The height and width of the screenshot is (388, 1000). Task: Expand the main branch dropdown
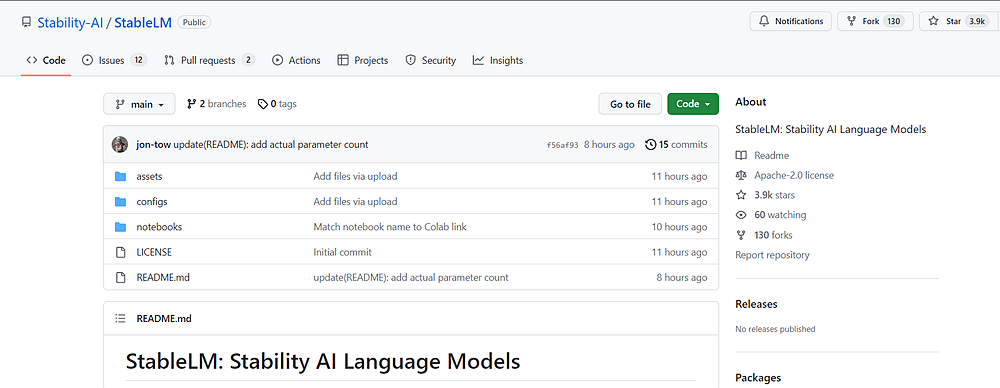(139, 104)
